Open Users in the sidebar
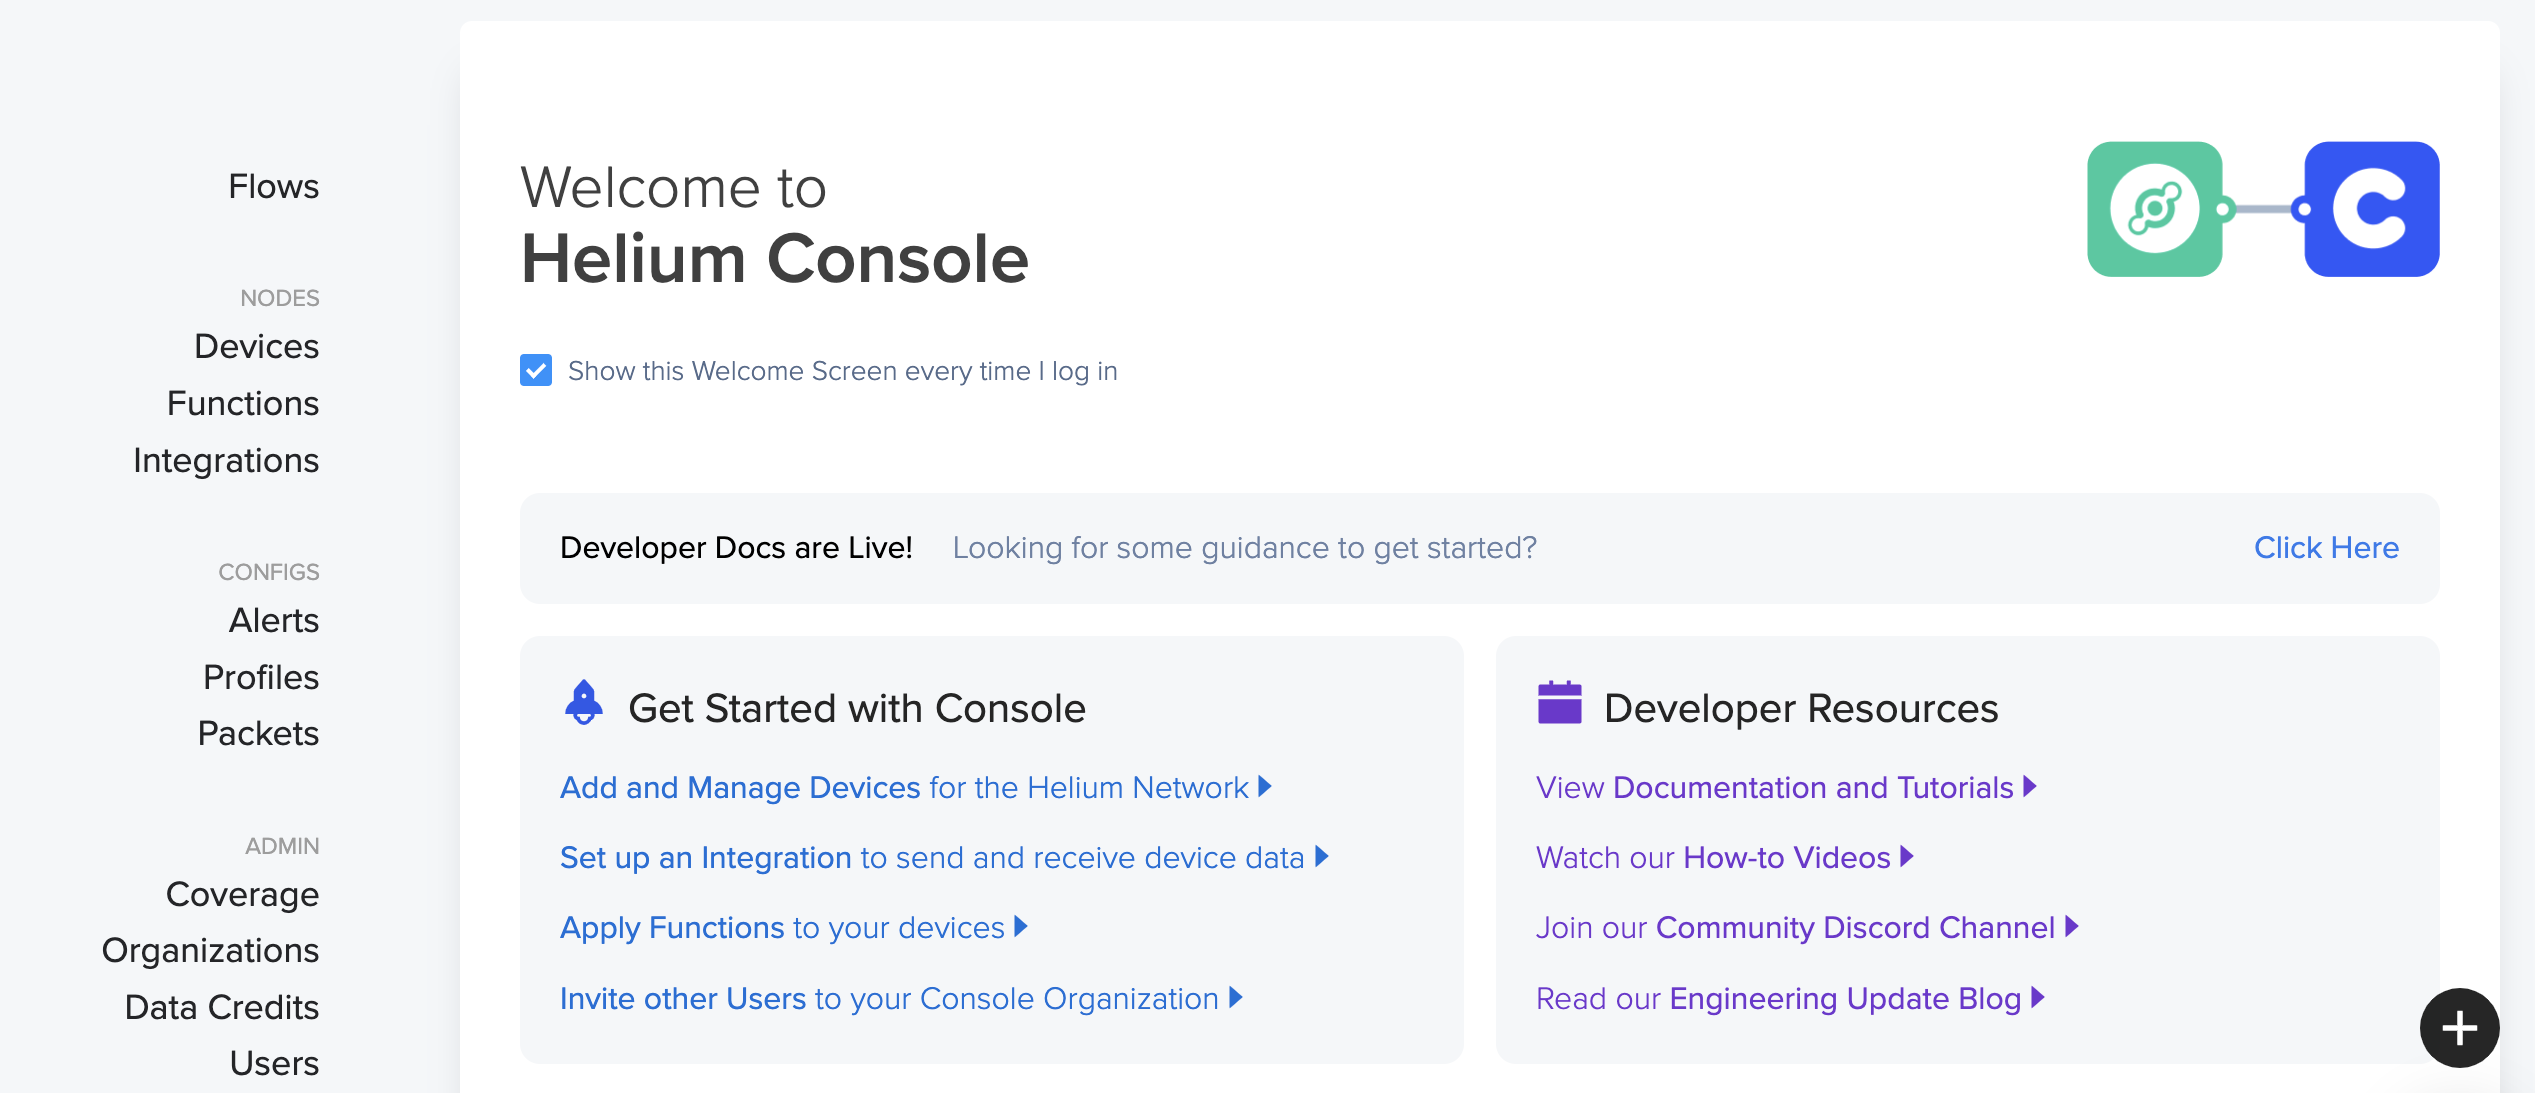Image resolution: width=2535 pixels, height=1093 pixels. coord(274,1063)
